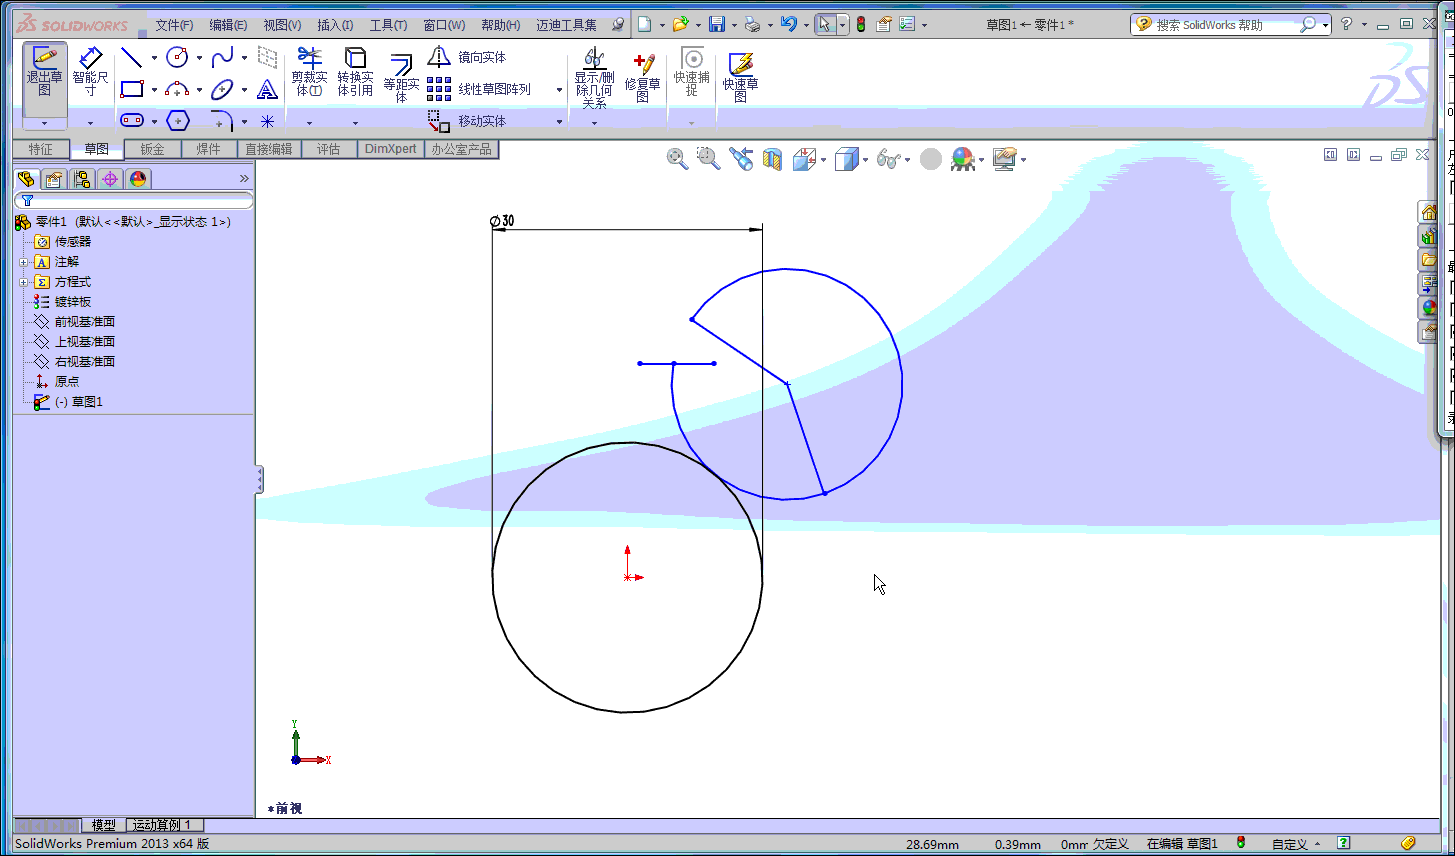This screenshot has width=1455, height=856.
Task: Open the 插入(I) menu
Action: (335, 25)
